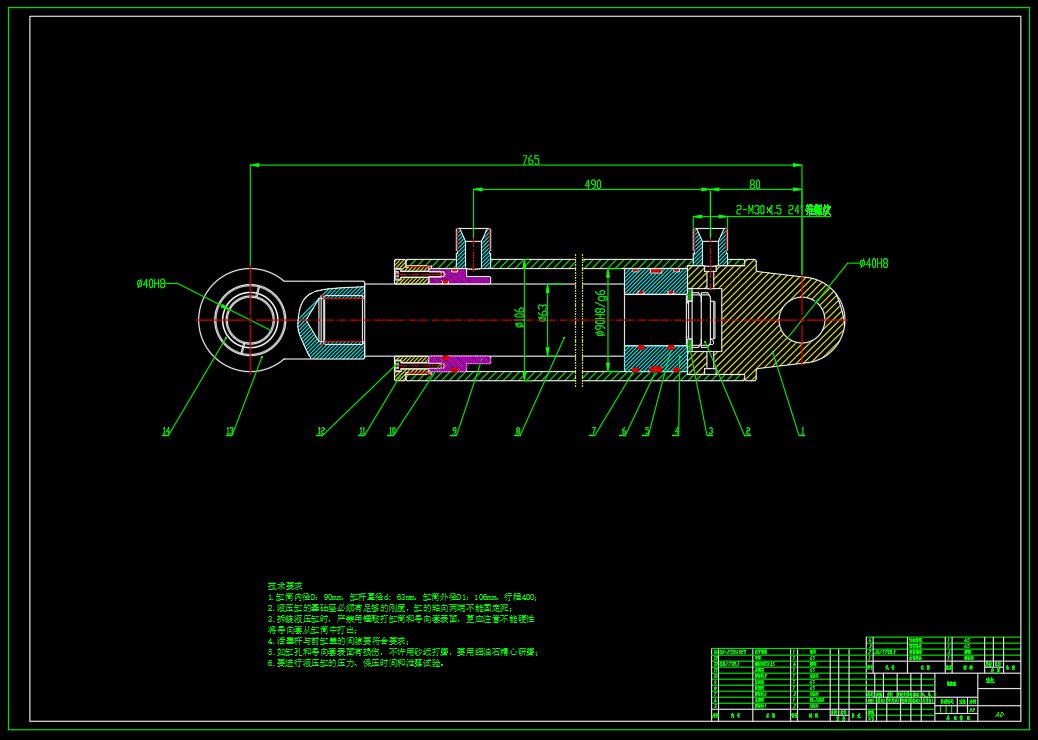
Task: Select part balloon number 4
Action: [x=676, y=432]
